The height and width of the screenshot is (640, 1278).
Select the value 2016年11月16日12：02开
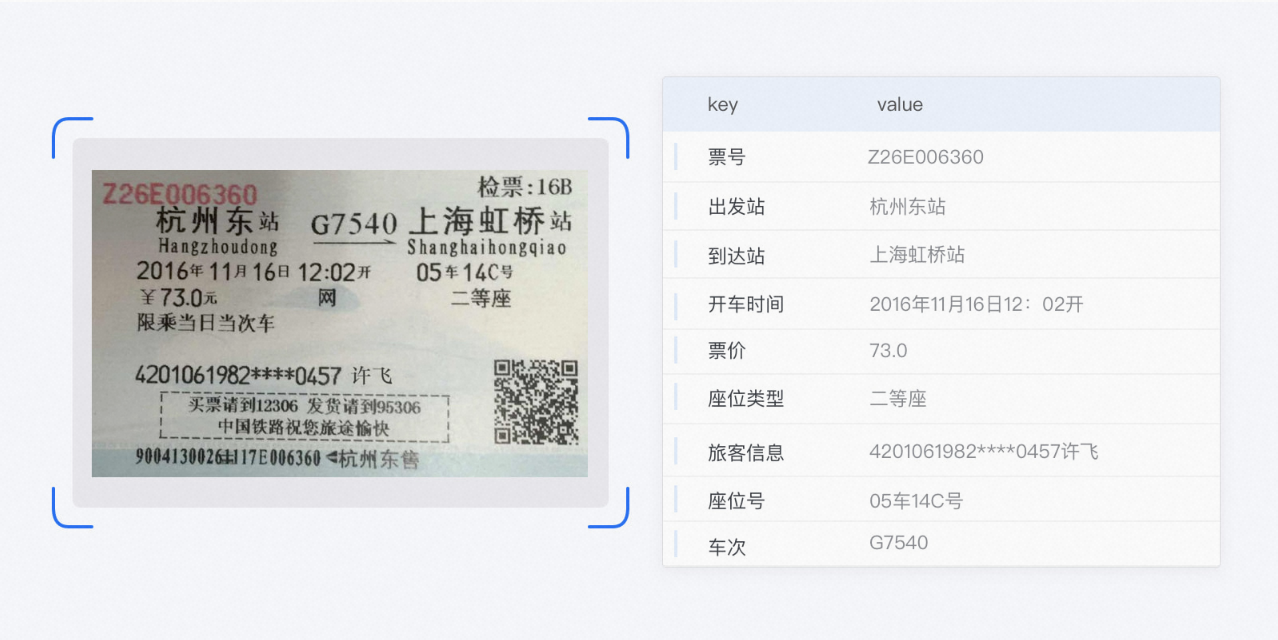[x=976, y=304]
